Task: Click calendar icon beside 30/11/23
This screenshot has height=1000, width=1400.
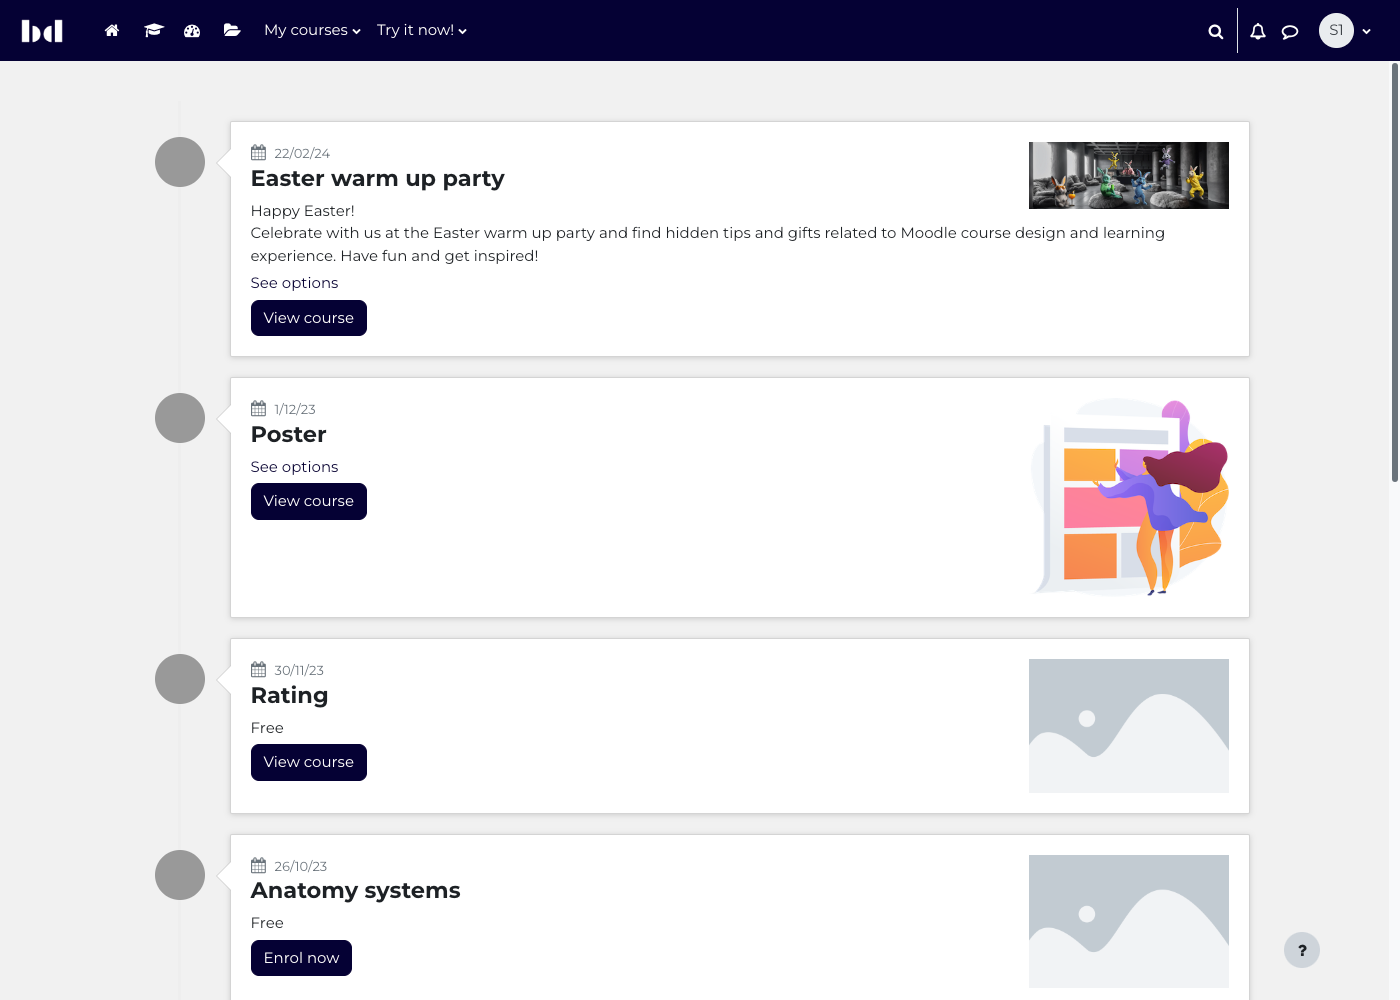Action: click(259, 670)
